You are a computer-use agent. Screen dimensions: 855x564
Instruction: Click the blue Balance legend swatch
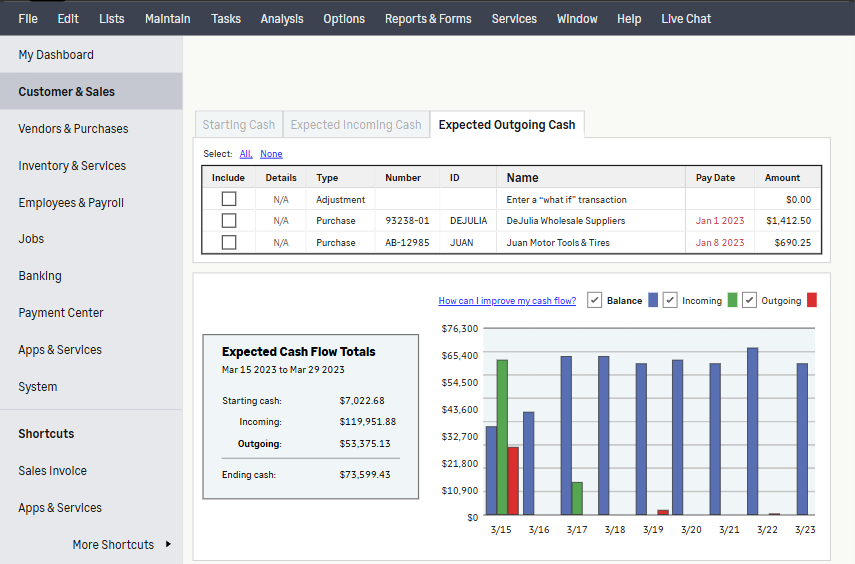click(653, 300)
